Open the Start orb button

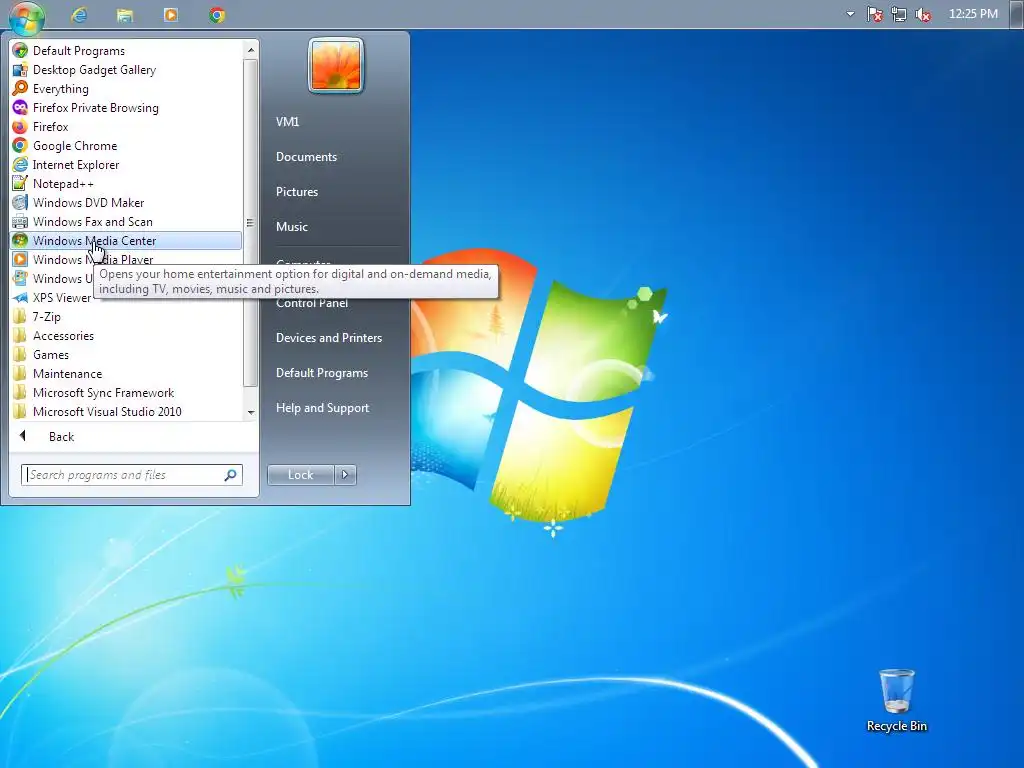coord(27,16)
